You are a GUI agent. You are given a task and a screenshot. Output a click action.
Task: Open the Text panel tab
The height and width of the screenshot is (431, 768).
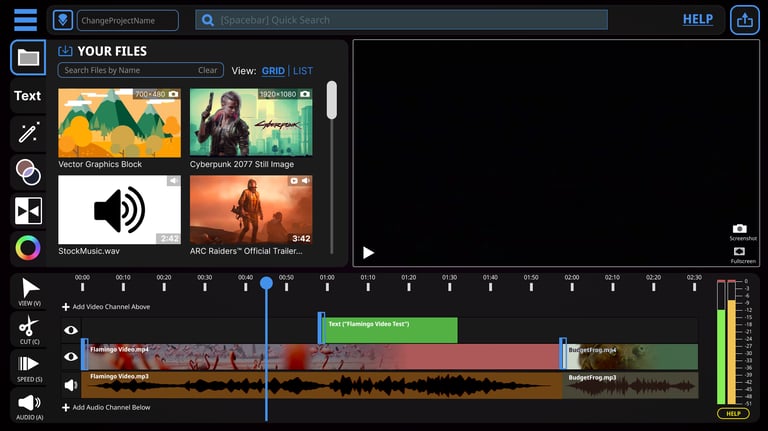click(x=28, y=96)
